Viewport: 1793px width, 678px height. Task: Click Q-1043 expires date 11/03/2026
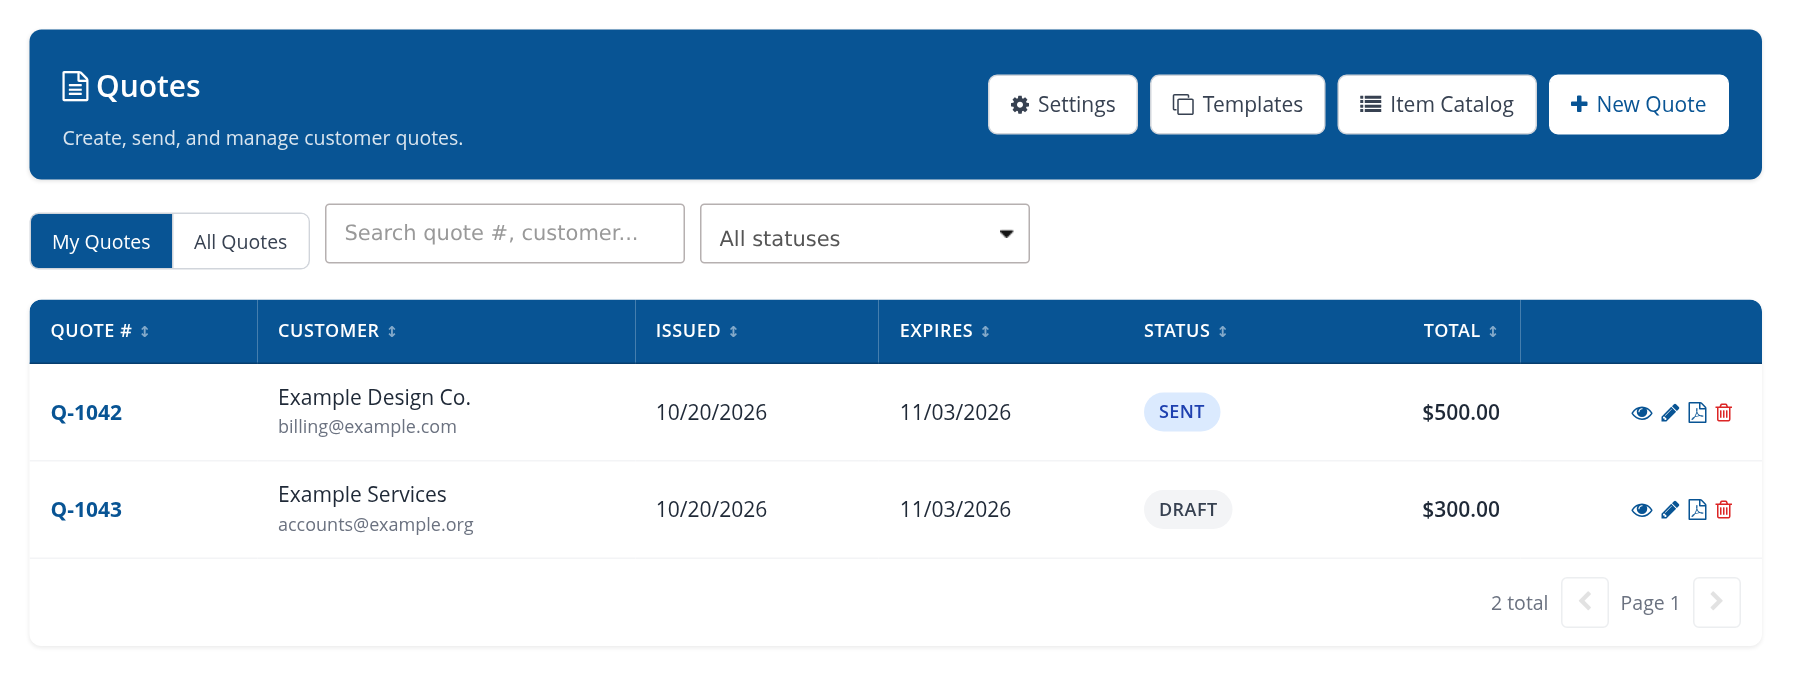click(x=955, y=509)
